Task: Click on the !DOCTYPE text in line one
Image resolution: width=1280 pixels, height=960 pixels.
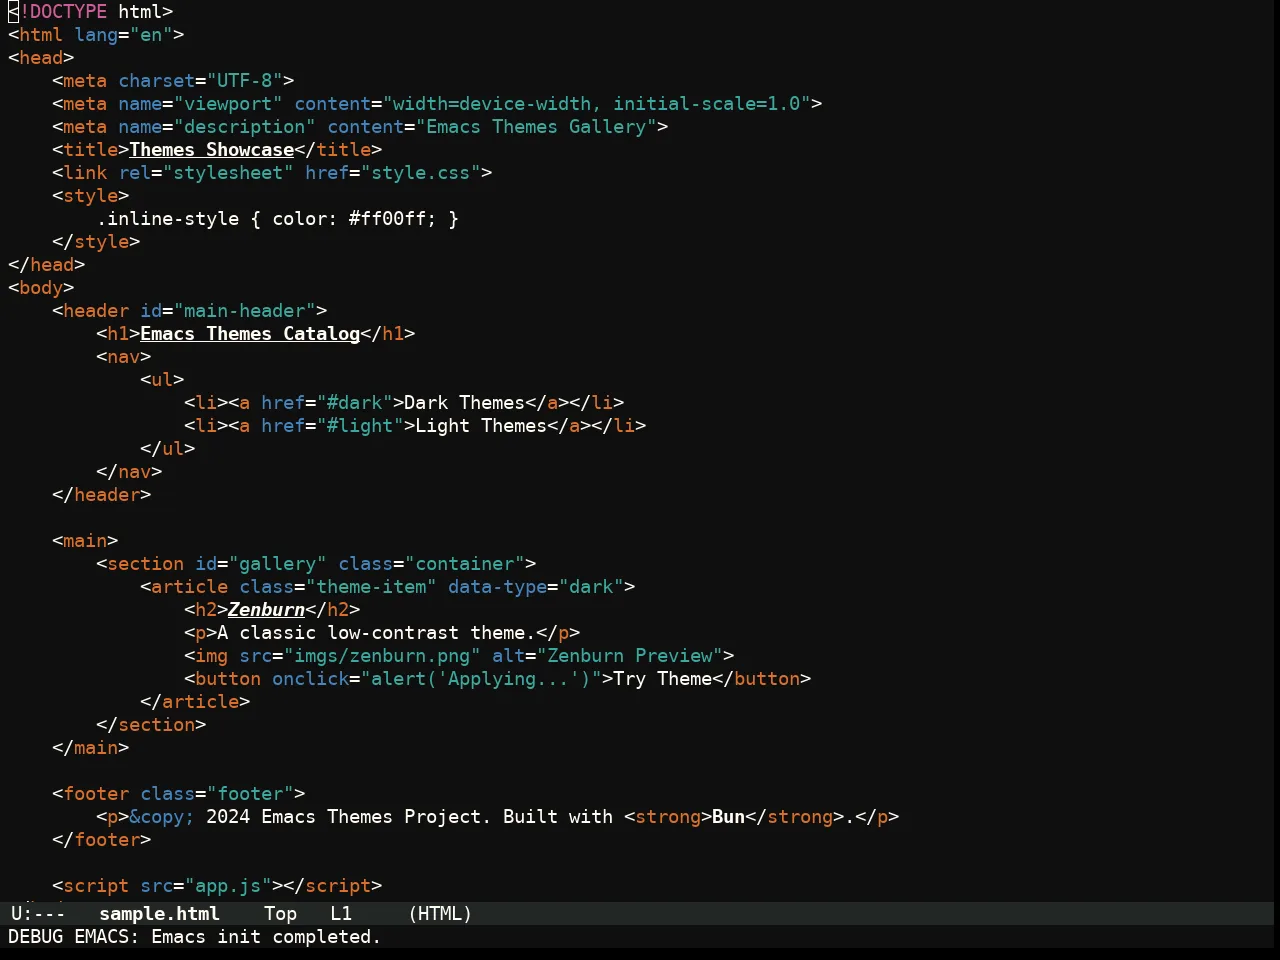Action: 63,11
